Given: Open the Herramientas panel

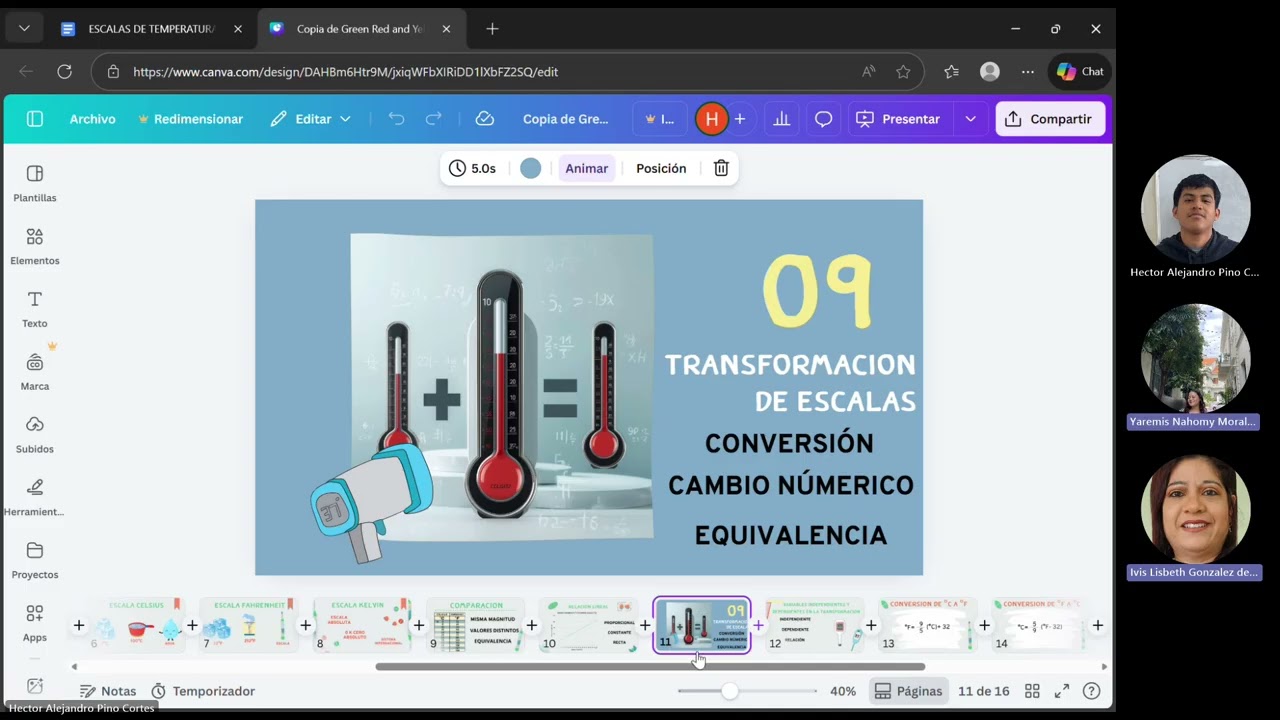Looking at the screenshot, I should tap(35, 498).
